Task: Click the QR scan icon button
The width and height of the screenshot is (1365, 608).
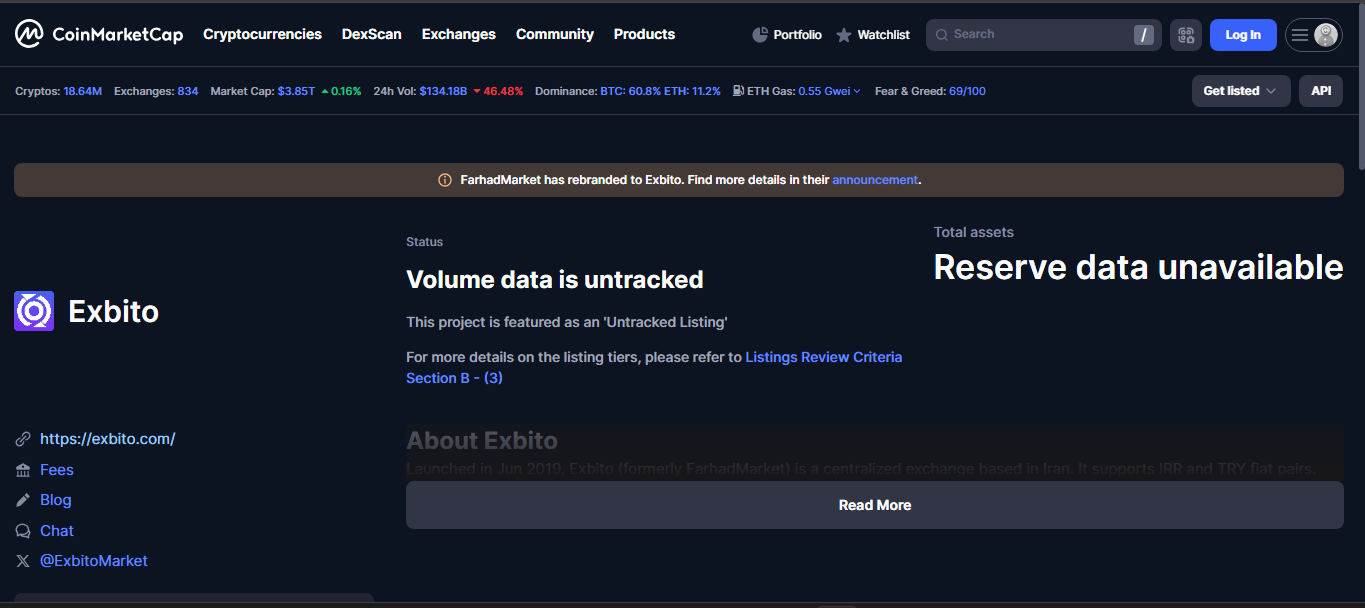Action: (x=1186, y=35)
